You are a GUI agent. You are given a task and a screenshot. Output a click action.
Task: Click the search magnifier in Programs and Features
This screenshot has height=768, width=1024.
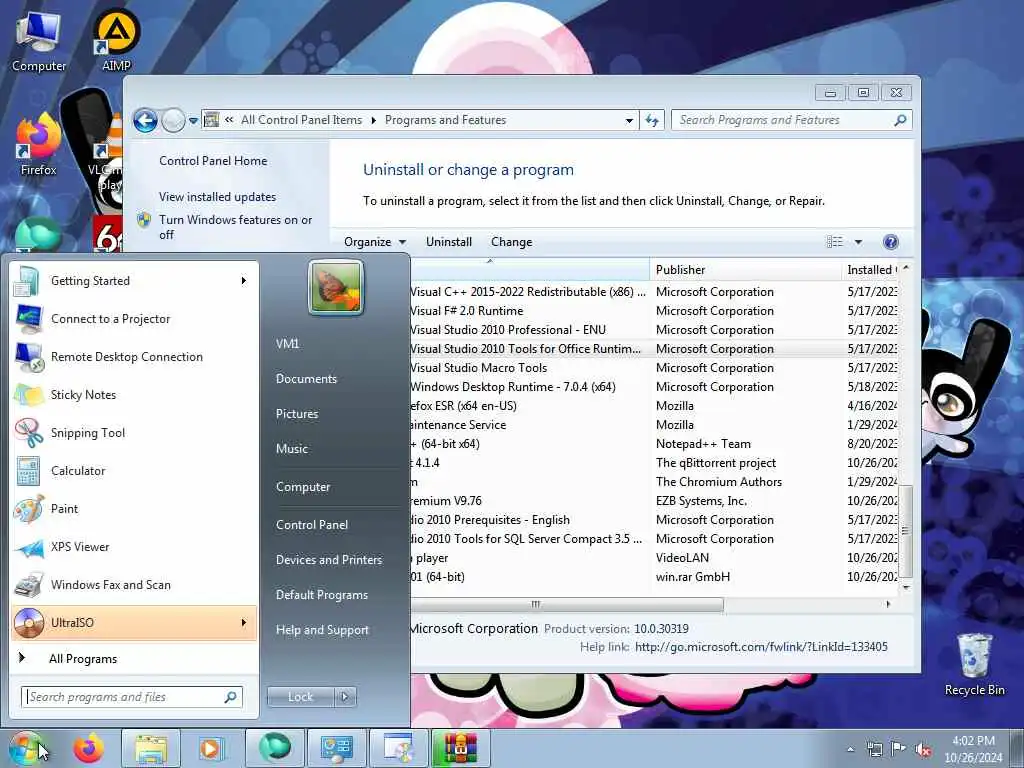[900, 120]
